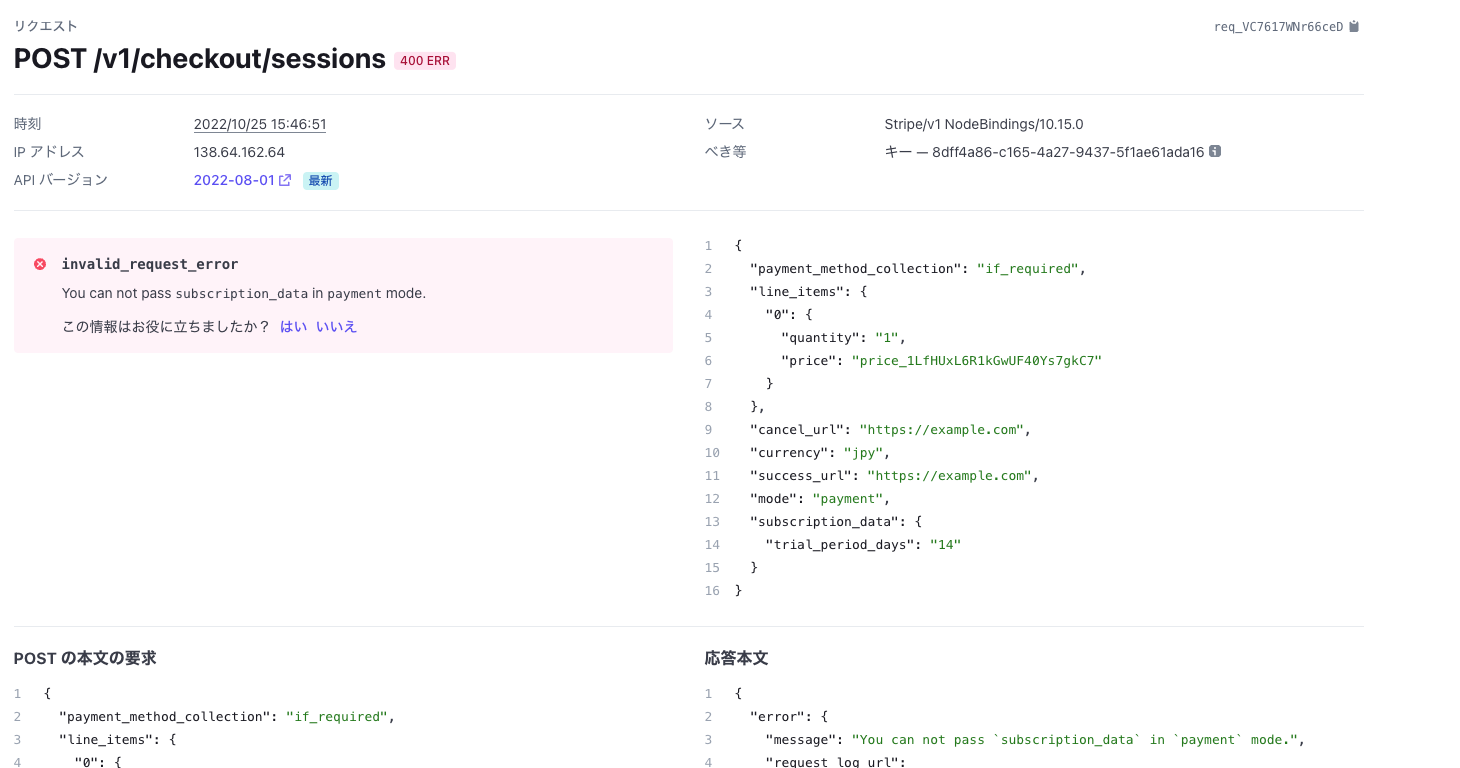The height and width of the screenshot is (768, 1460).
Task: Select the request ID text req_VC7617WNr66ceD
Action: pyautogui.click(x=1278, y=27)
